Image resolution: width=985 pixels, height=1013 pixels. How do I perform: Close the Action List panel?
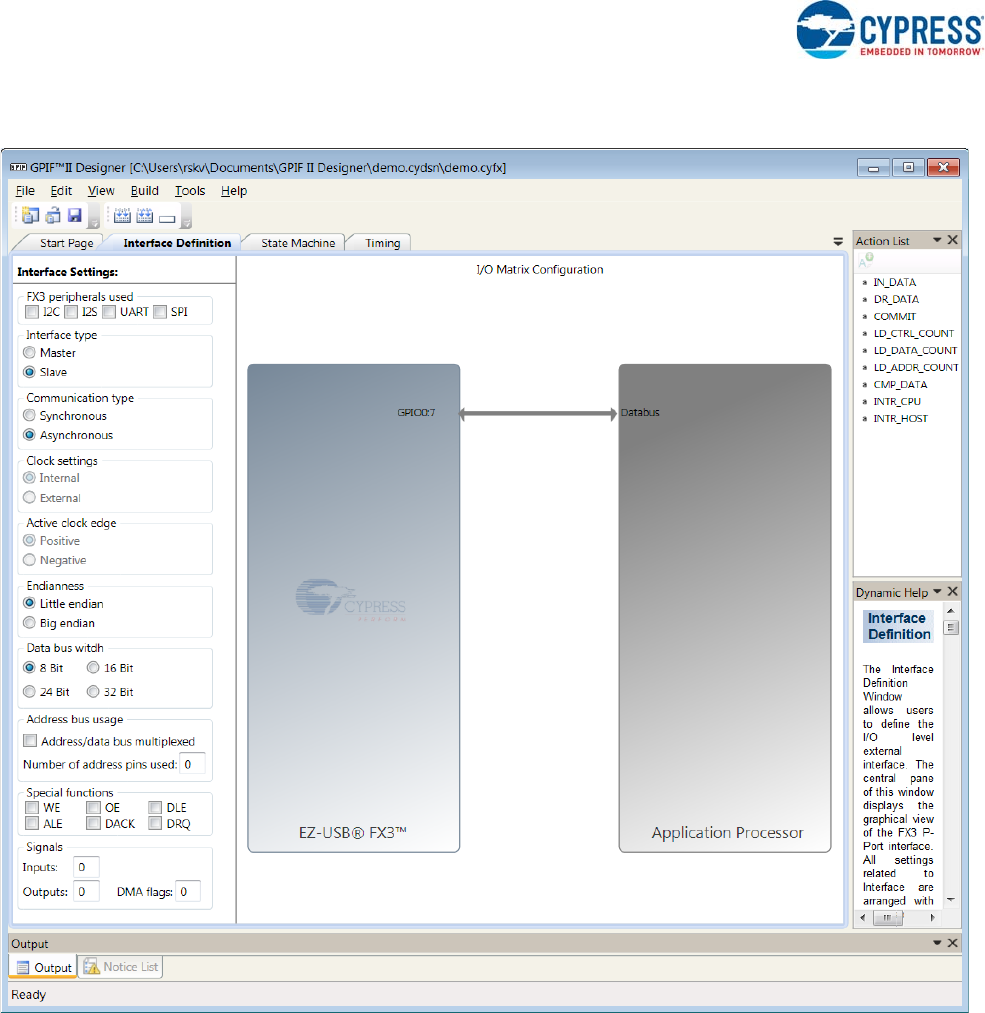click(x=952, y=240)
